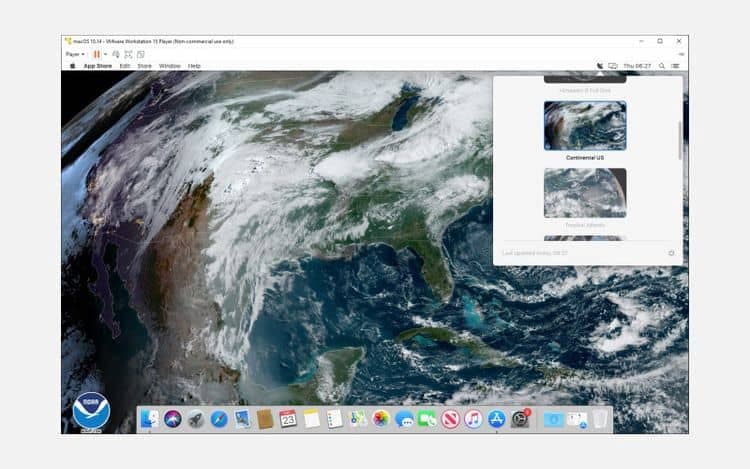The width and height of the screenshot is (750, 469).
Task: Open App Store icon in dock
Action: click(x=496, y=419)
